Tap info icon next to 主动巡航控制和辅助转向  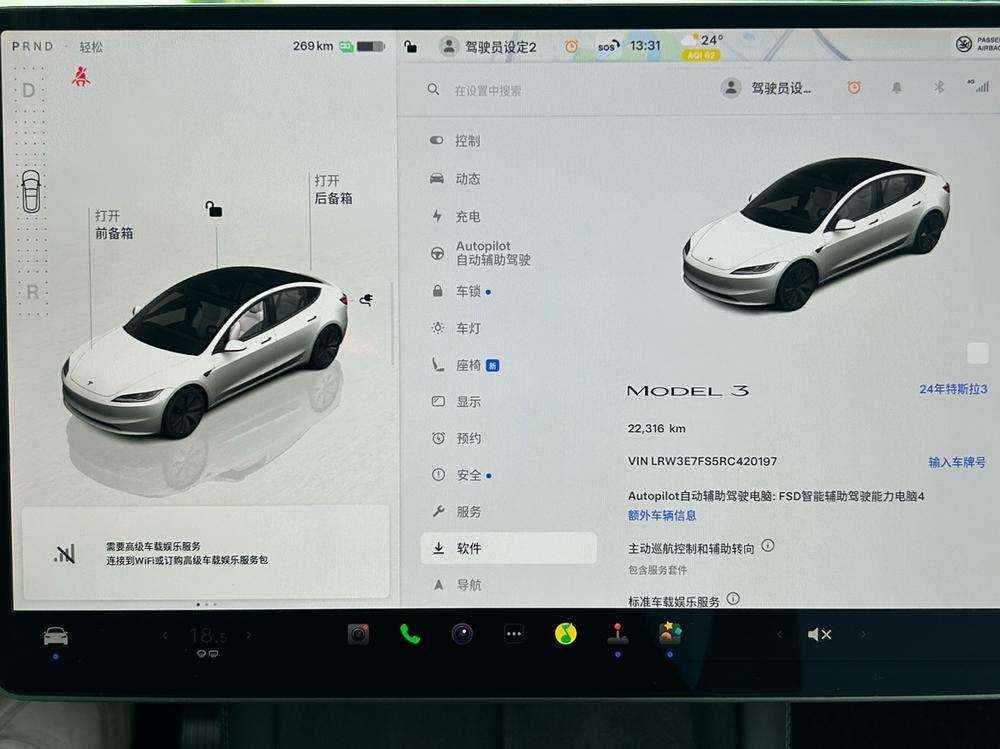pos(768,545)
